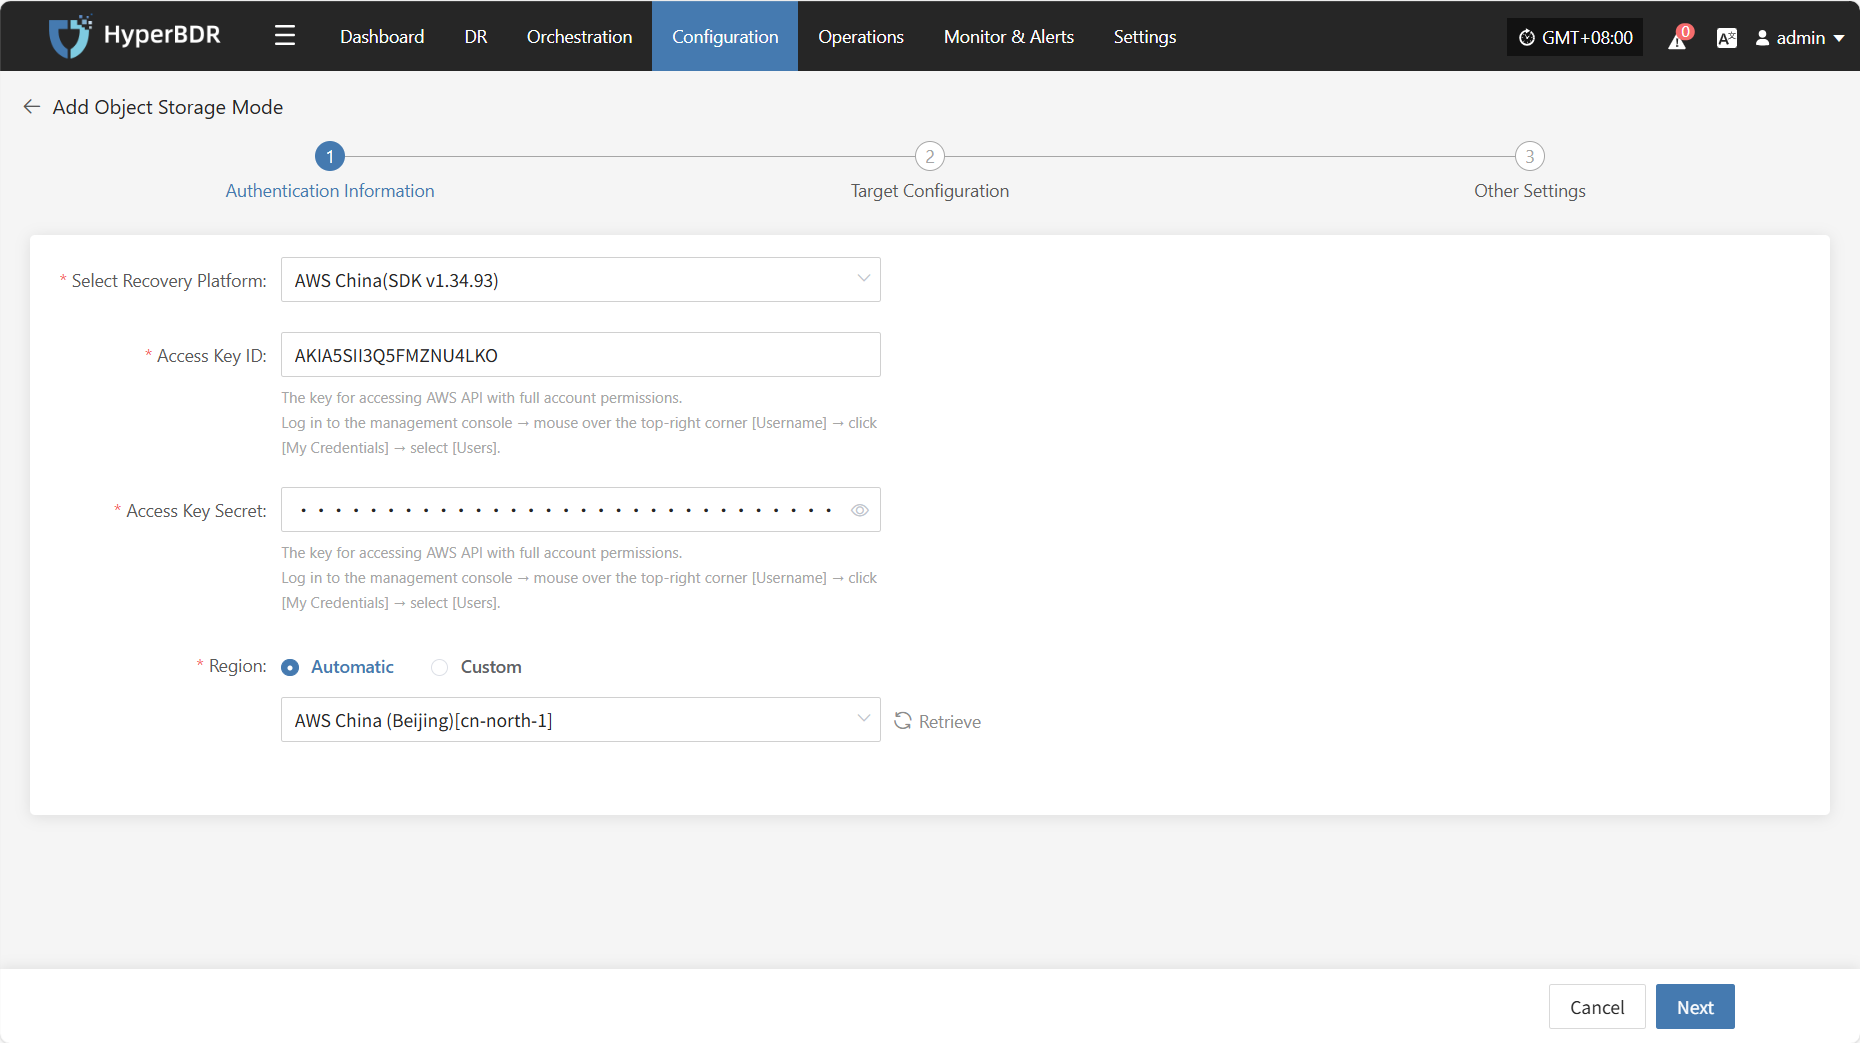Select the Automatic region radio button

290,667
